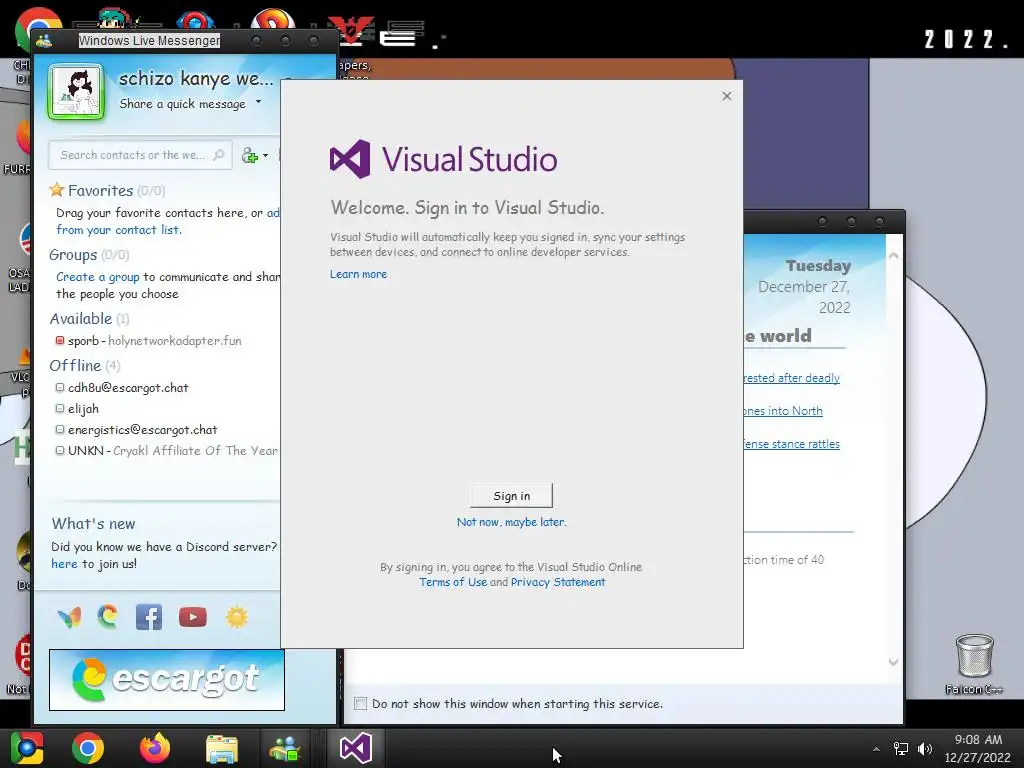Screen dimensions: 1024x768
Task: Open the 'Share a quick message' dropdown arrow
Action: 259,102
